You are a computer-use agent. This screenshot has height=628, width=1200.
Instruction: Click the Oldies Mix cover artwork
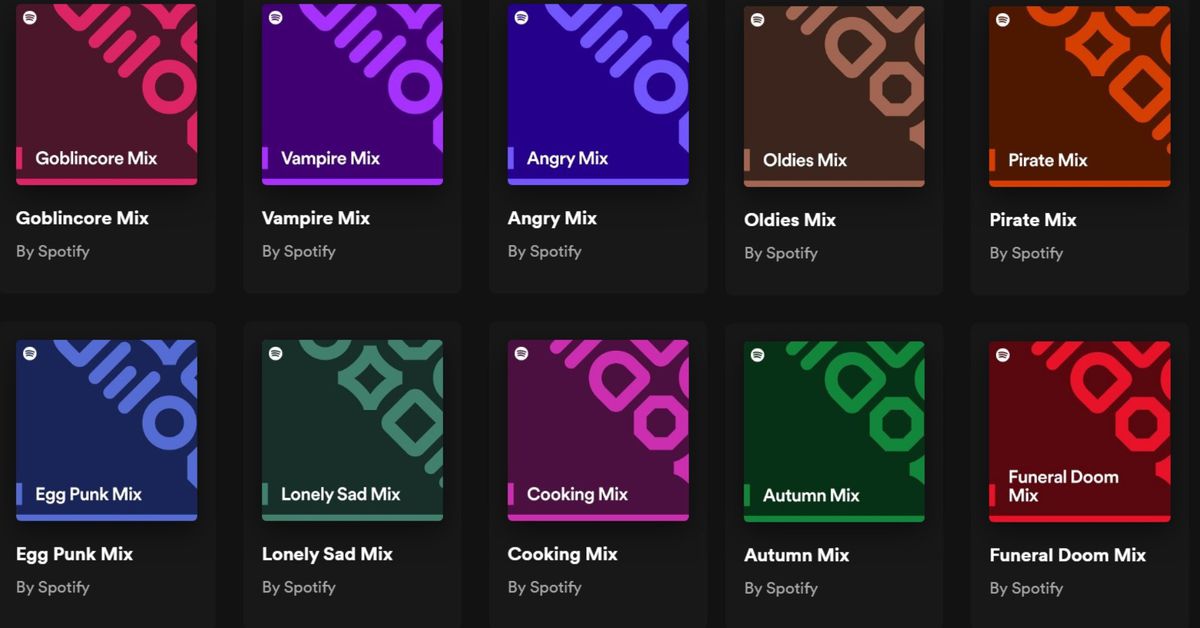[834, 93]
